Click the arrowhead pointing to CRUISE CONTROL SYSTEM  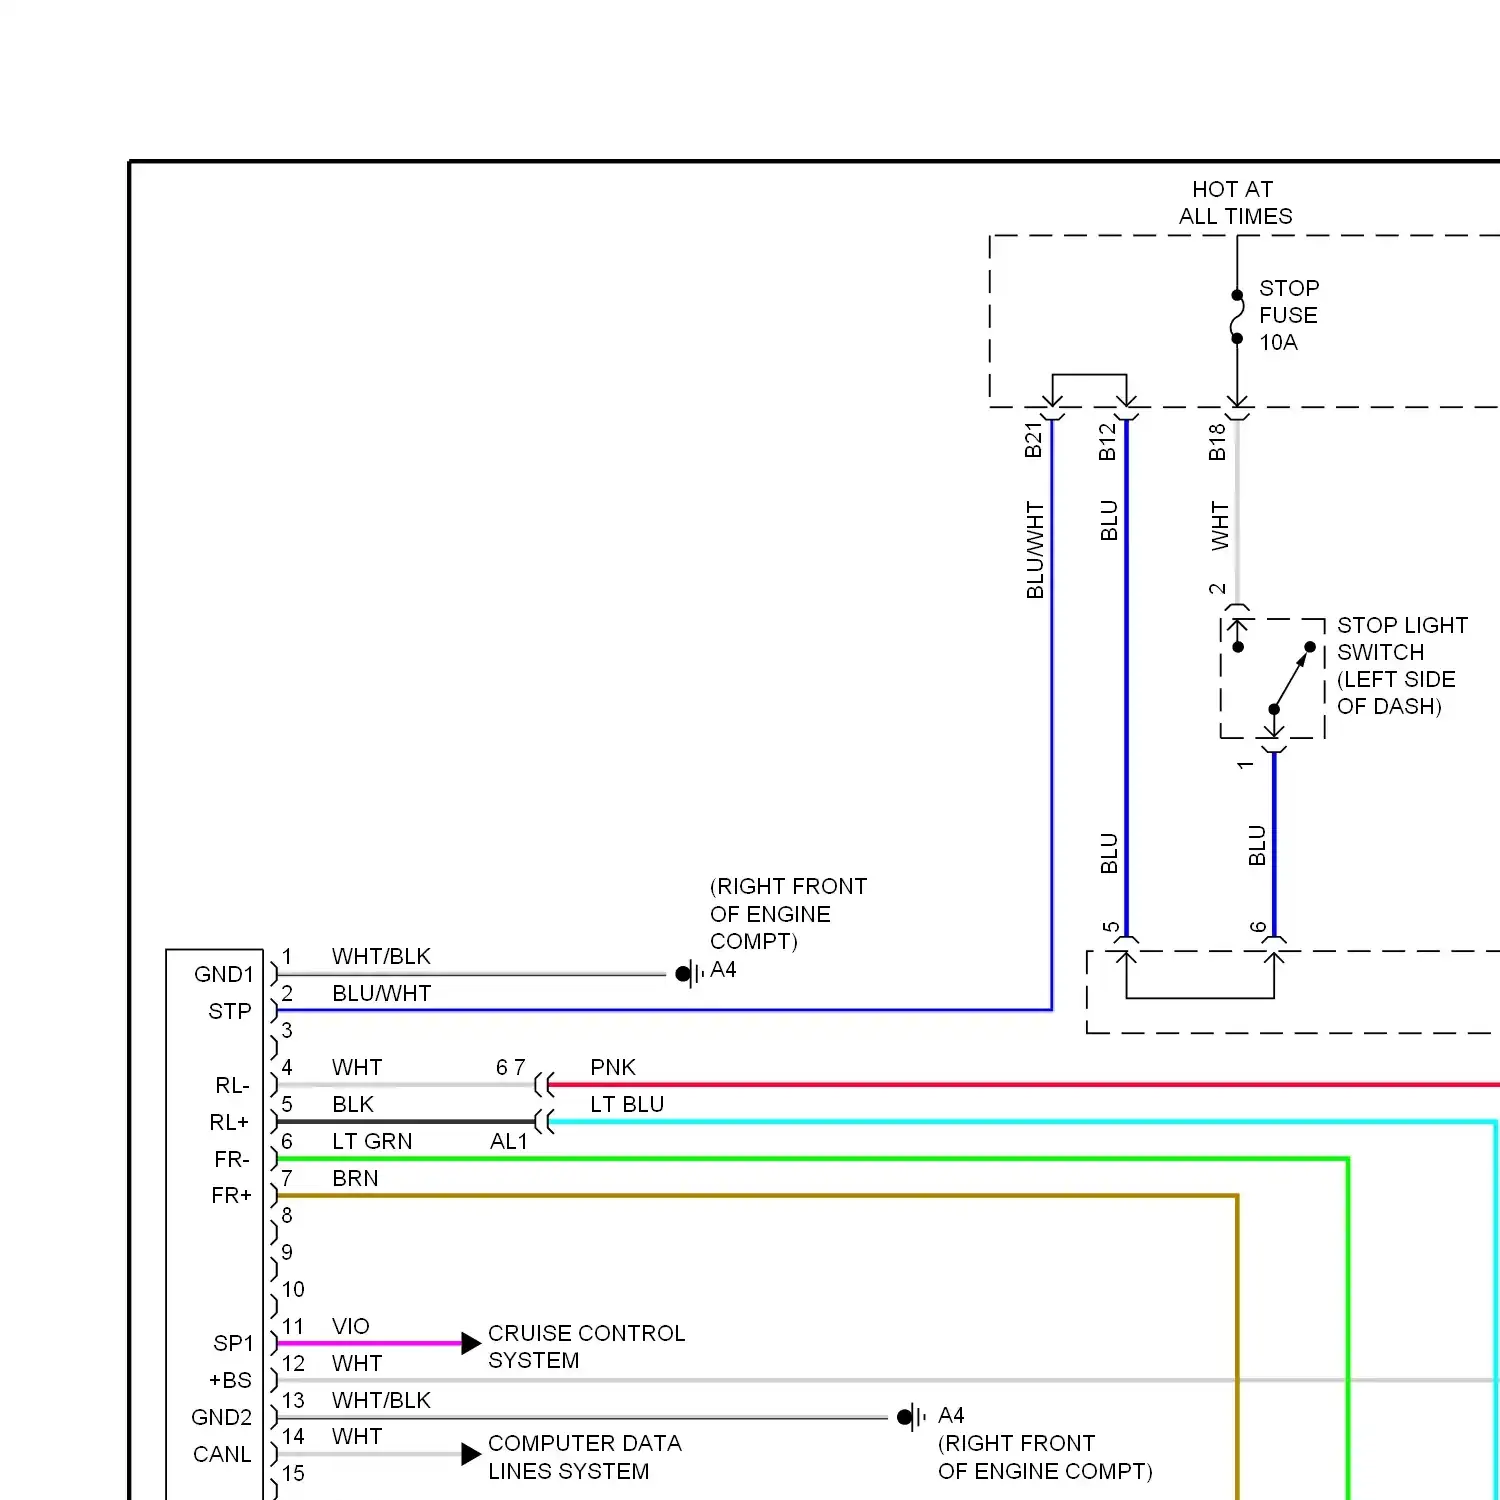(471, 1343)
